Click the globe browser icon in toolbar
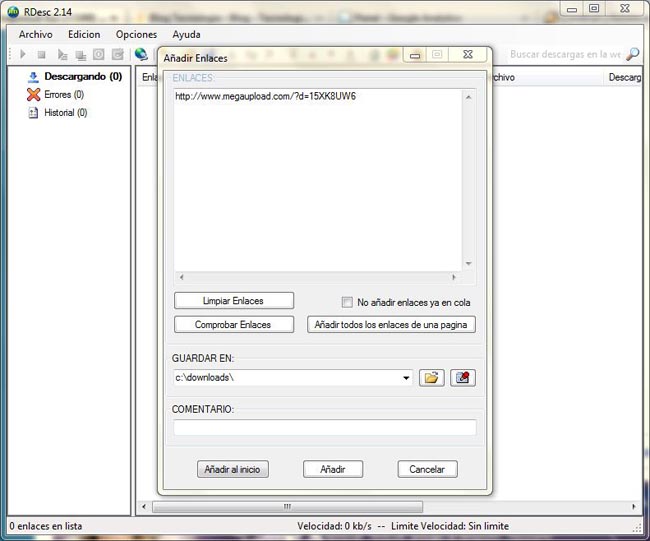 coord(141,54)
